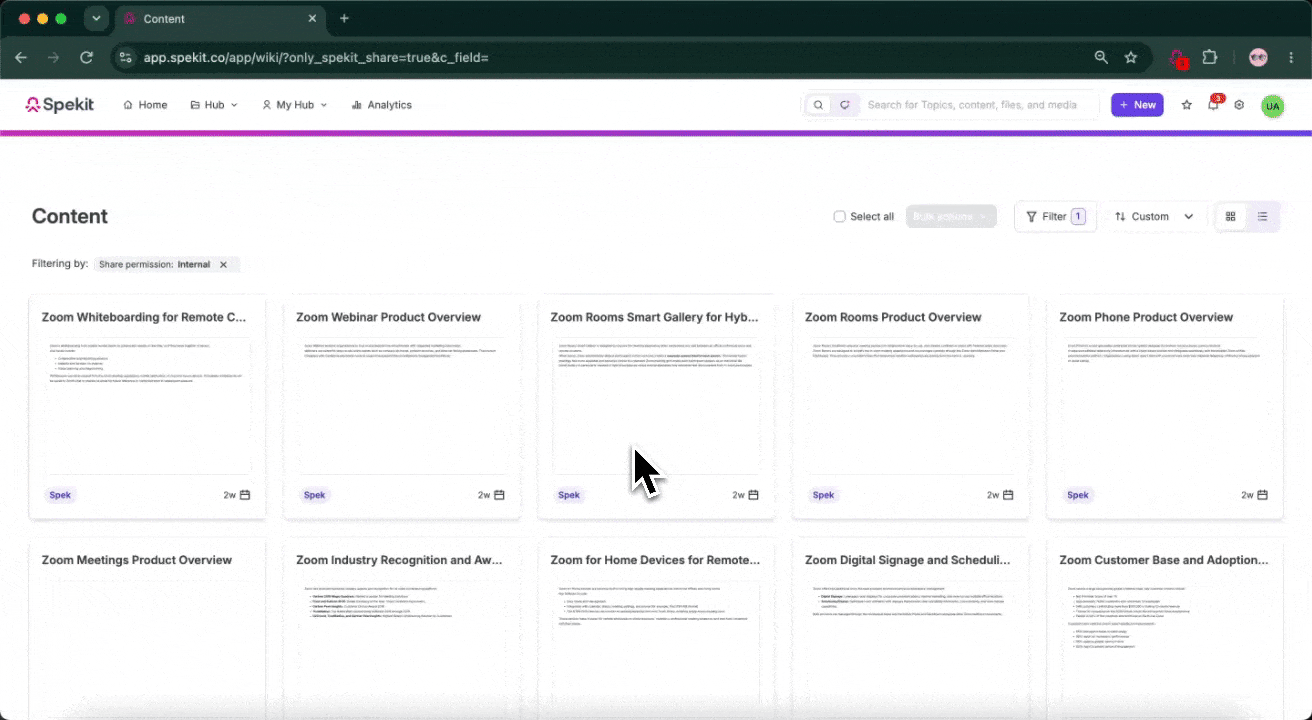
Task: Open the Hub menu
Action: (x=214, y=105)
